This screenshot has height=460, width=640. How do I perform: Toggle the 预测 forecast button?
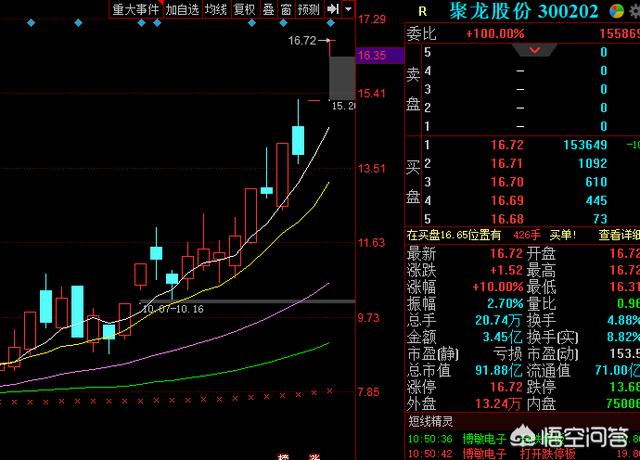[309, 9]
